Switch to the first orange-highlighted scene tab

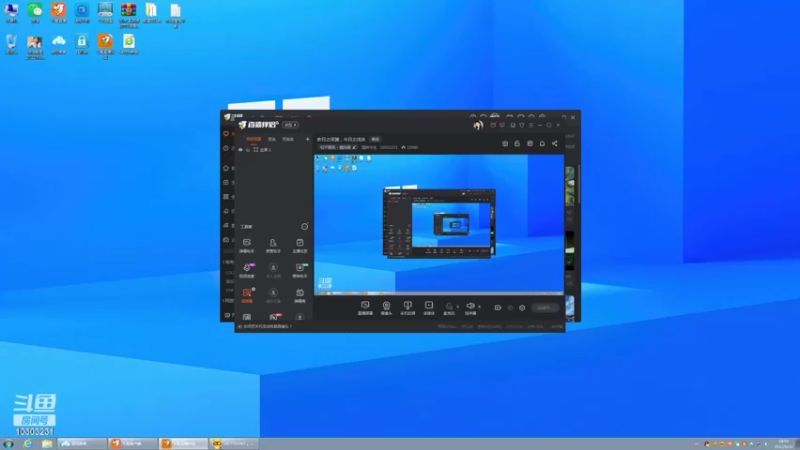[254, 139]
